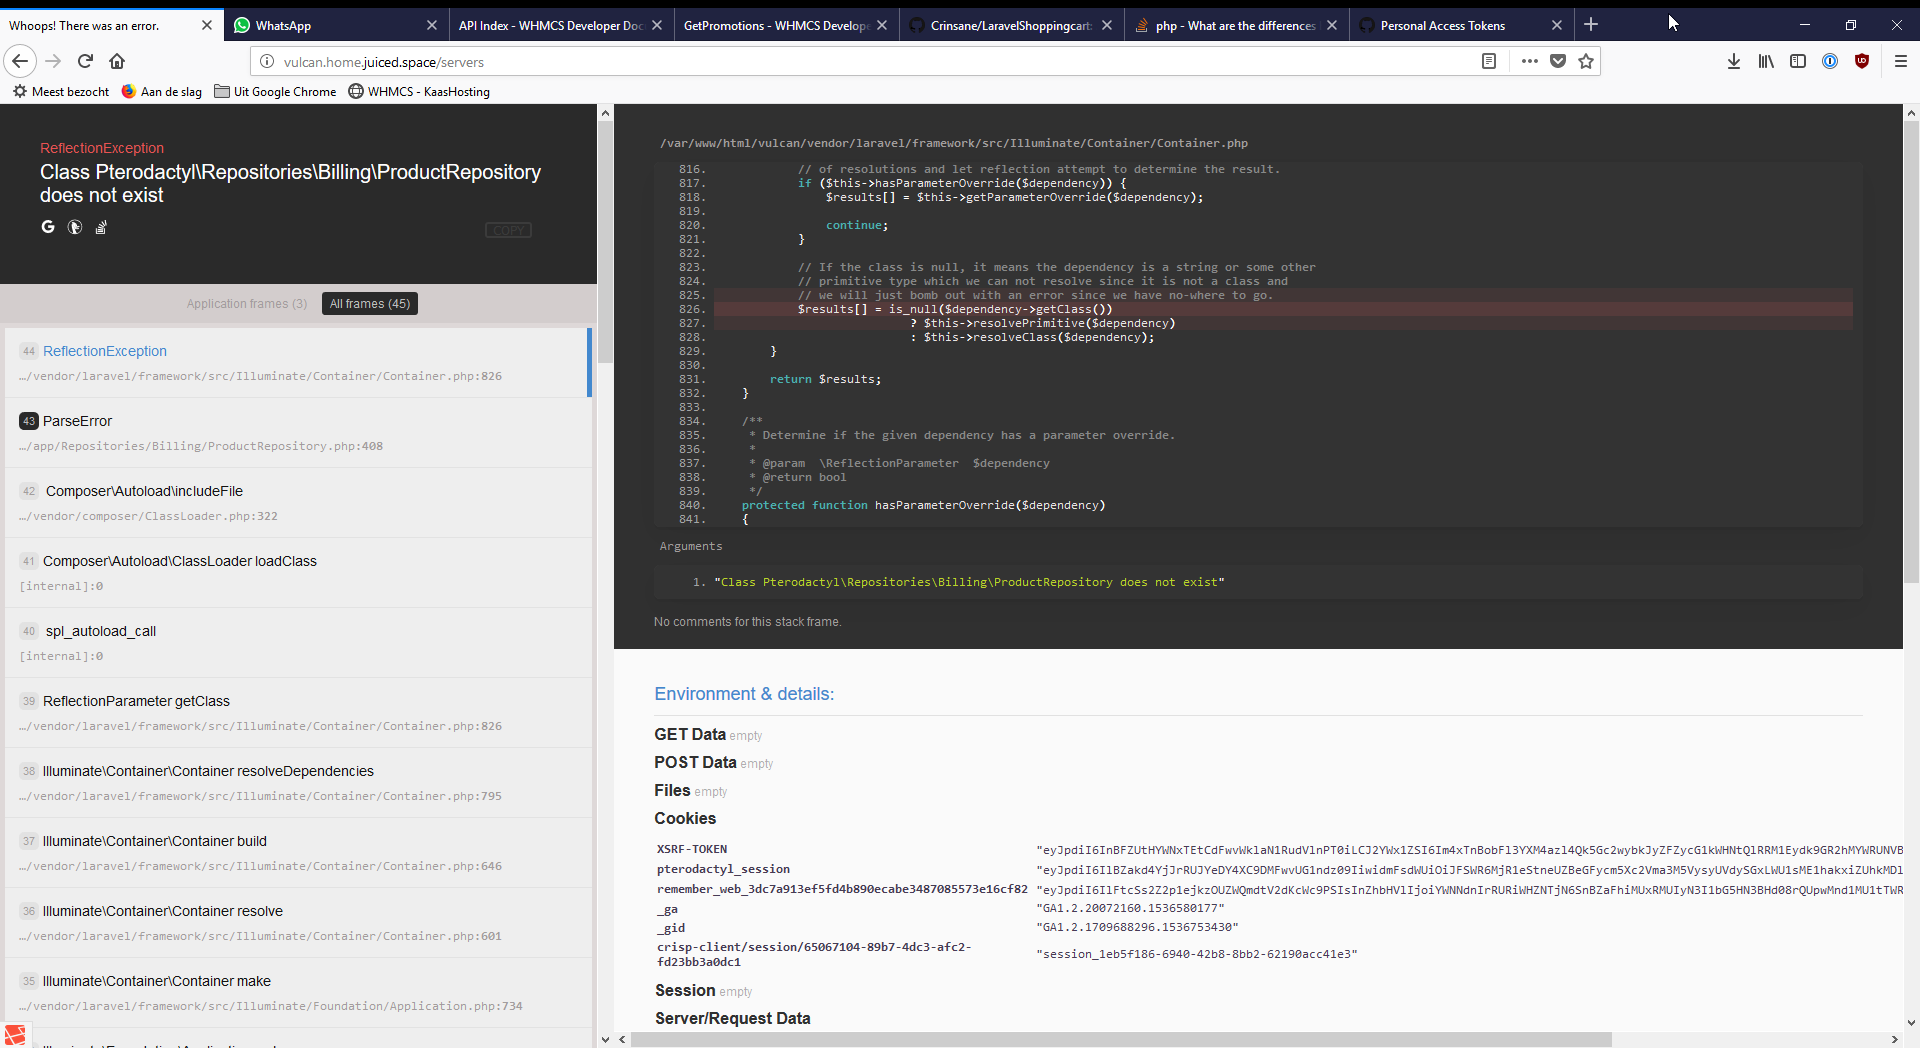Search the error on Google icon
The width and height of the screenshot is (1920, 1048).
click(48, 227)
